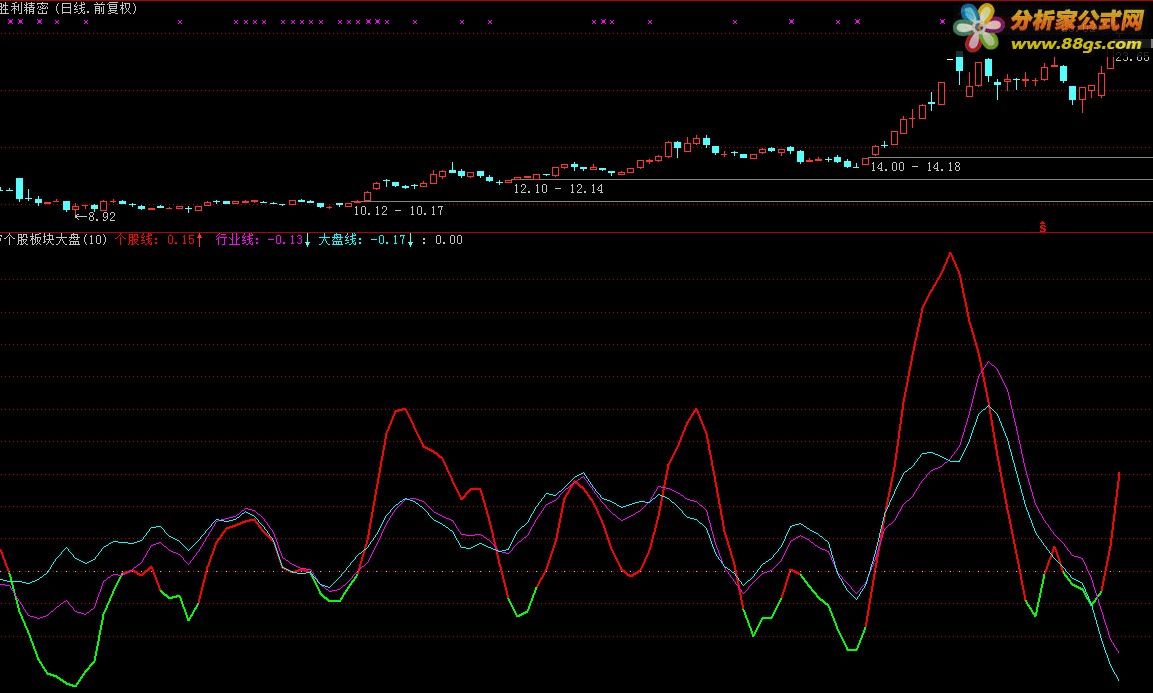Click the red $ marker below the candlesticks
The width and height of the screenshot is (1153, 693).
[x=1043, y=227]
